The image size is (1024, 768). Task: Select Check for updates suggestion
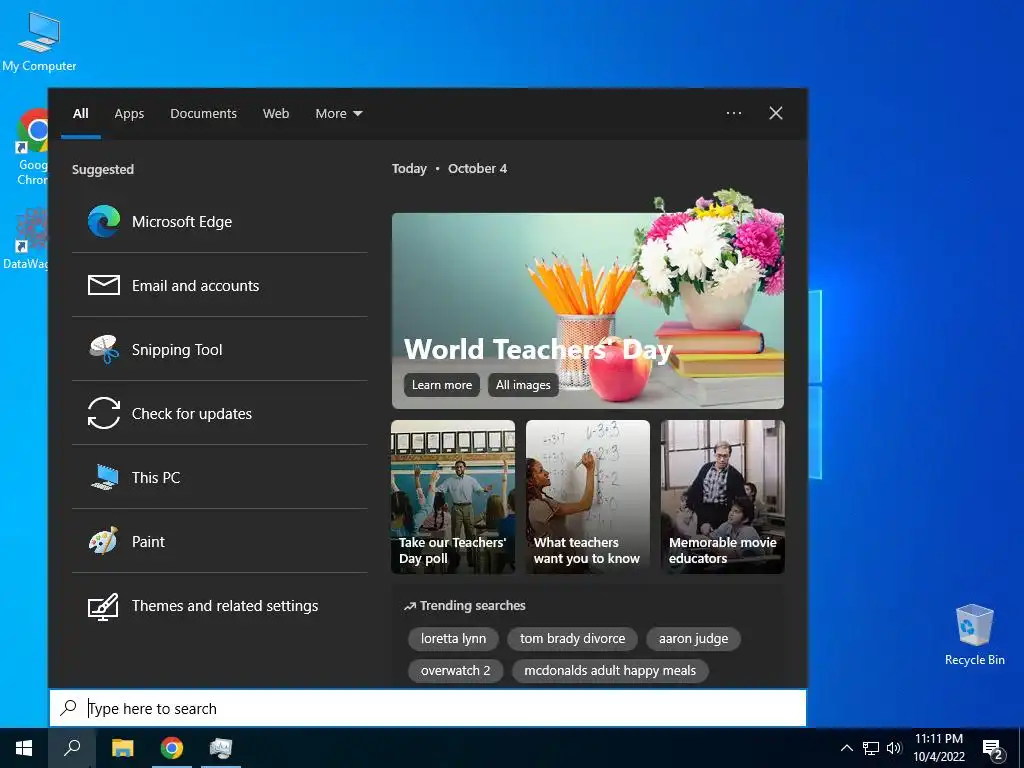click(219, 413)
